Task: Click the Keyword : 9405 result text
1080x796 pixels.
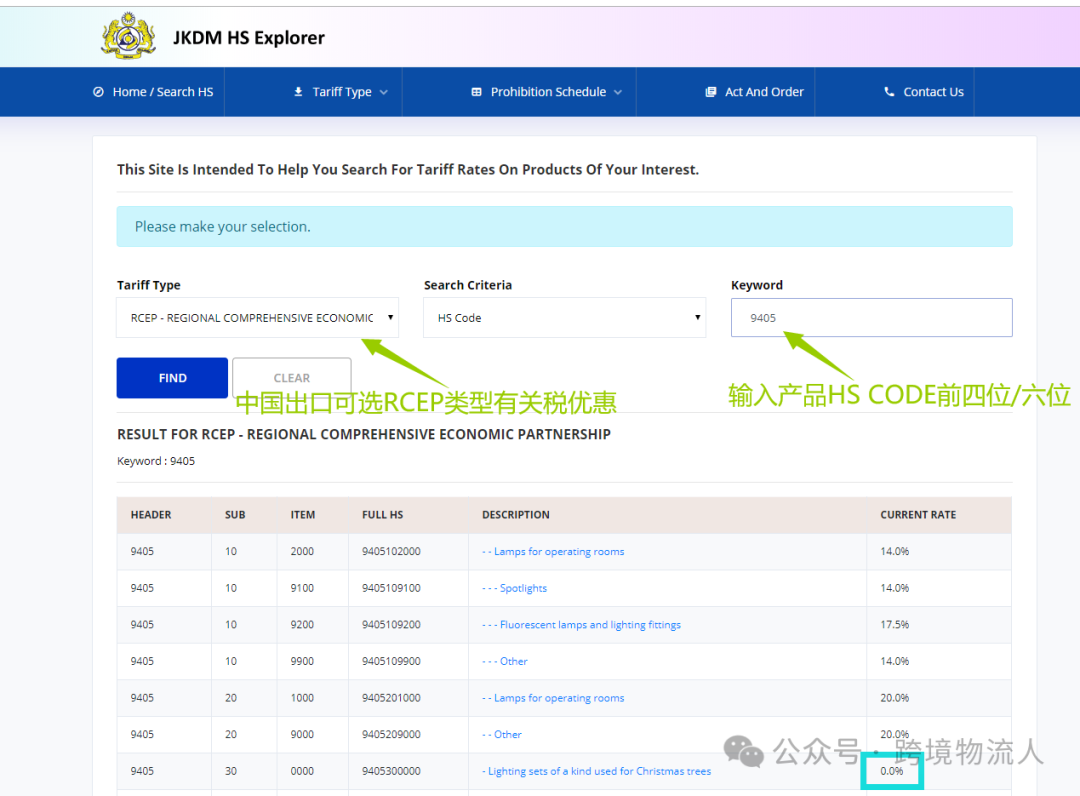Action: (x=156, y=461)
